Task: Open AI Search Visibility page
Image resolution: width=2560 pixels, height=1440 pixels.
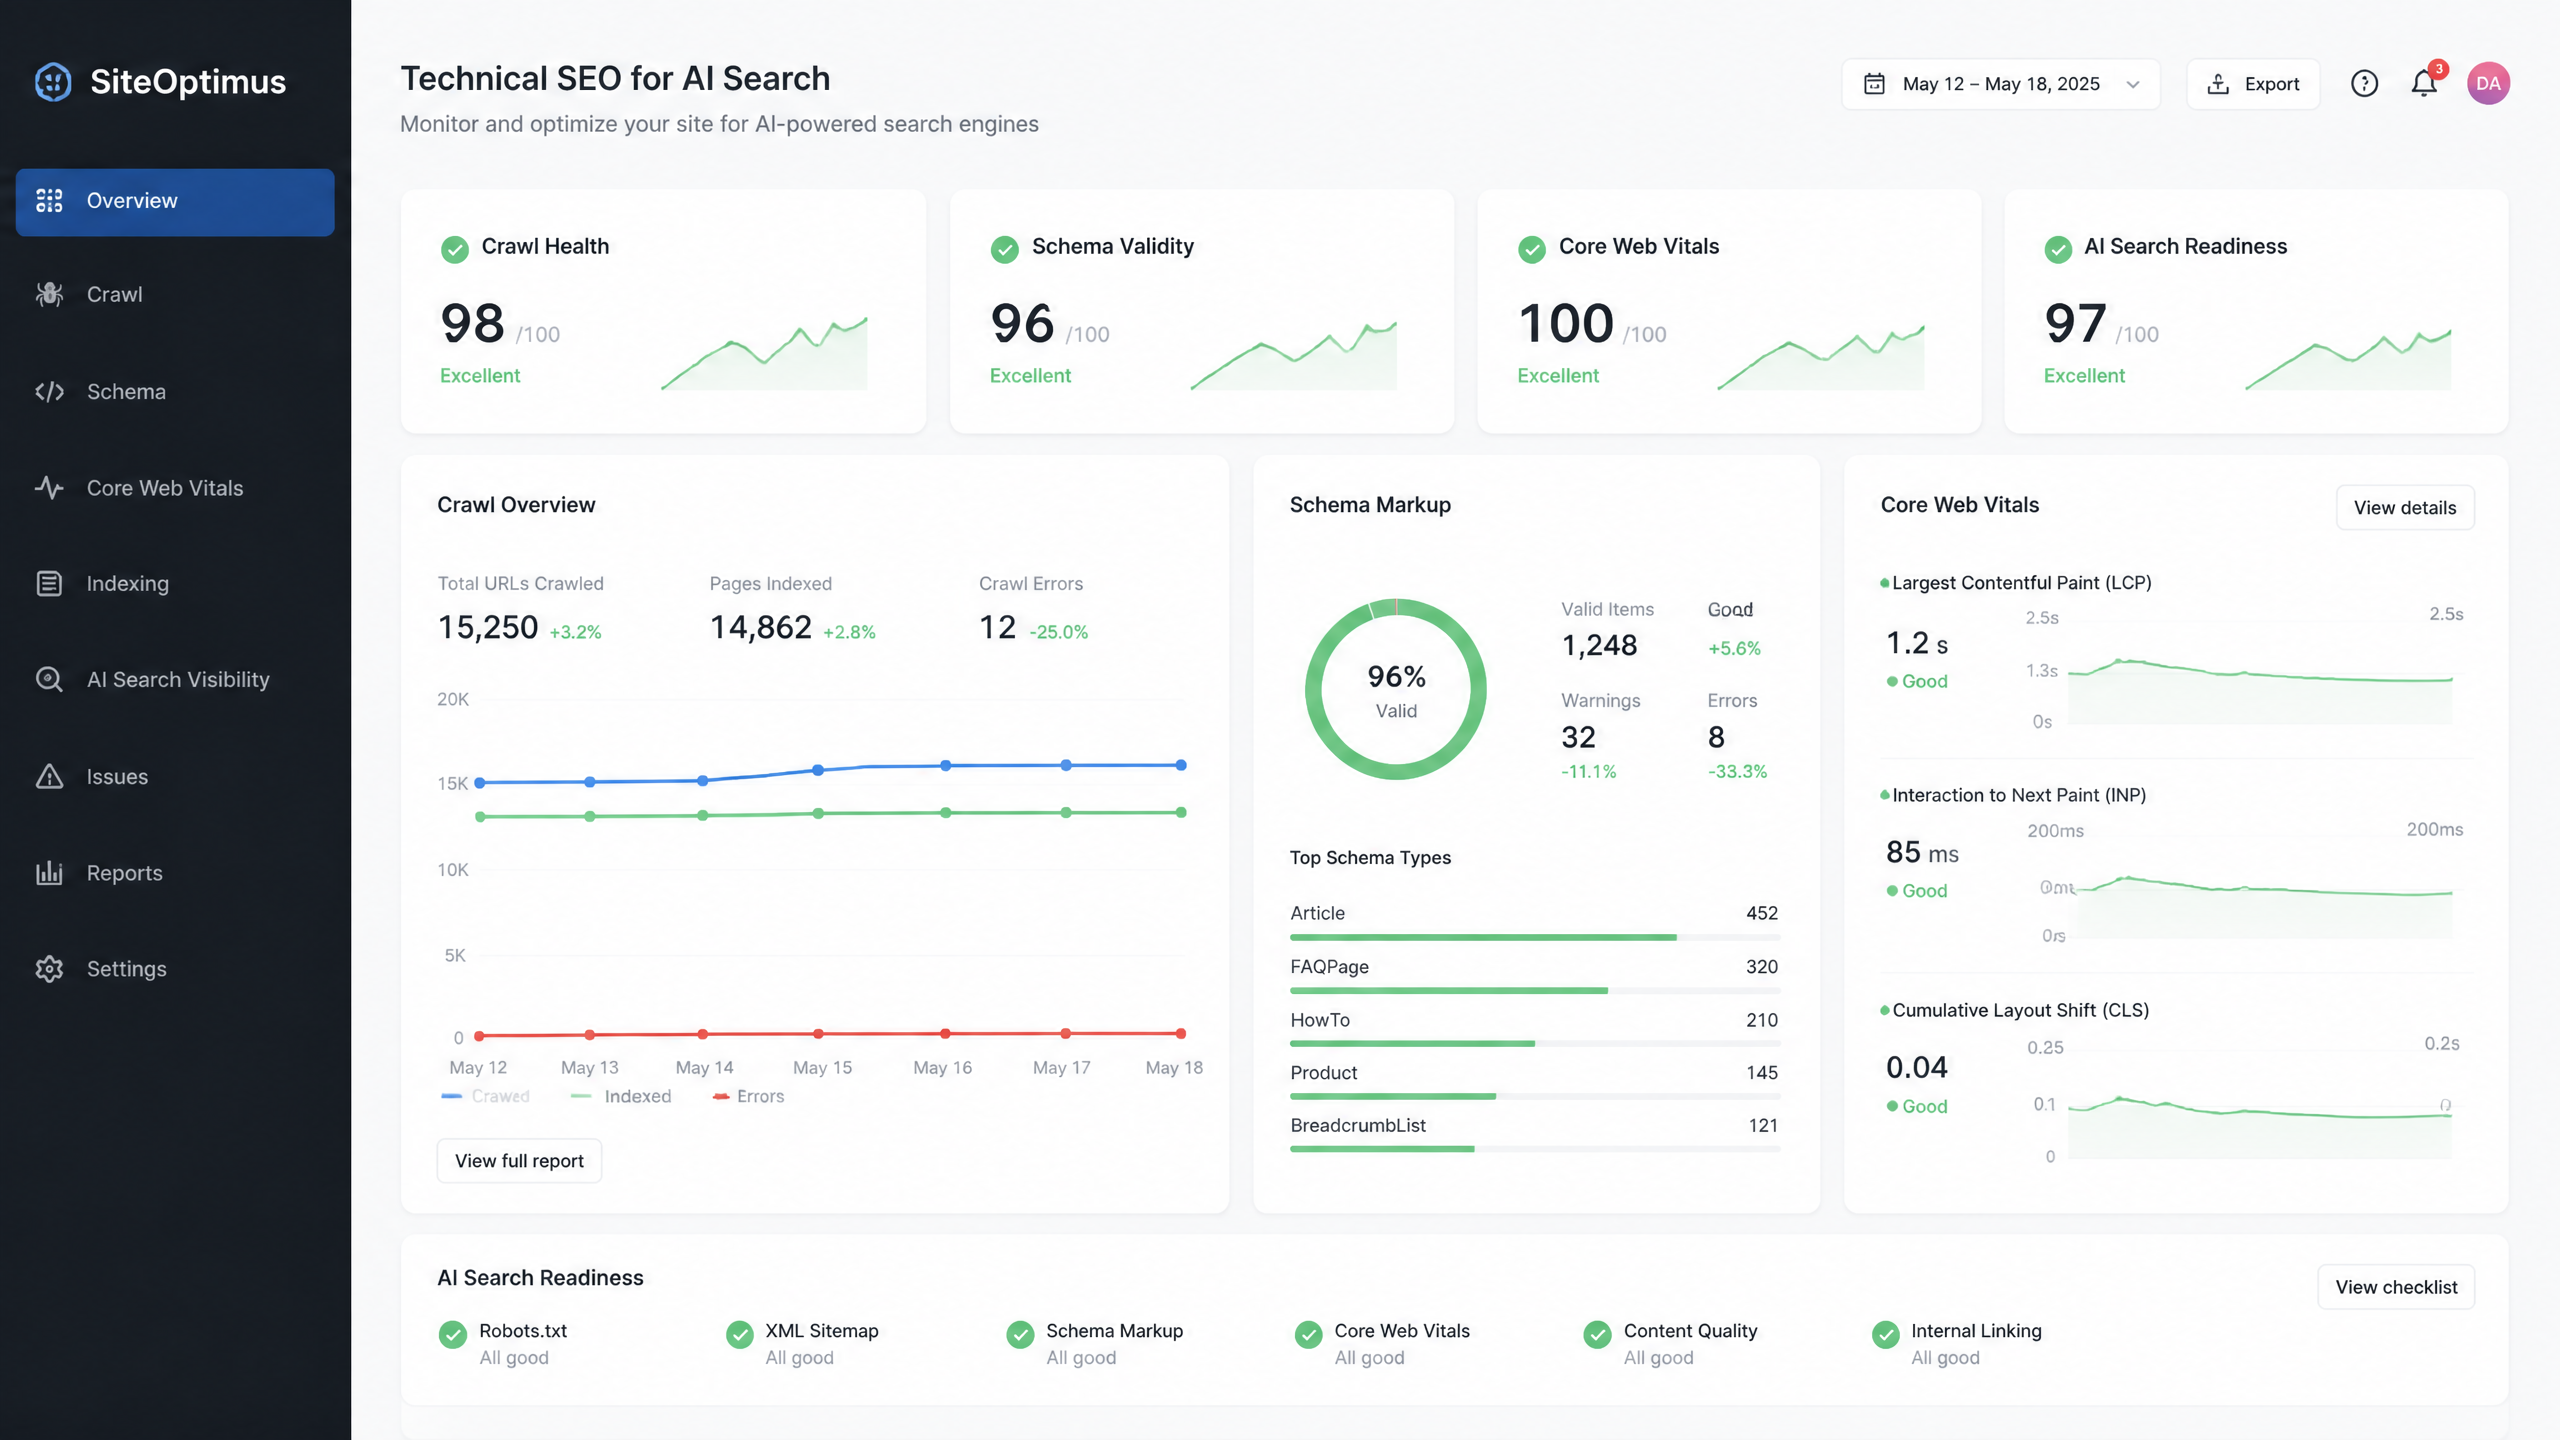Action: click(x=175, y=679)
